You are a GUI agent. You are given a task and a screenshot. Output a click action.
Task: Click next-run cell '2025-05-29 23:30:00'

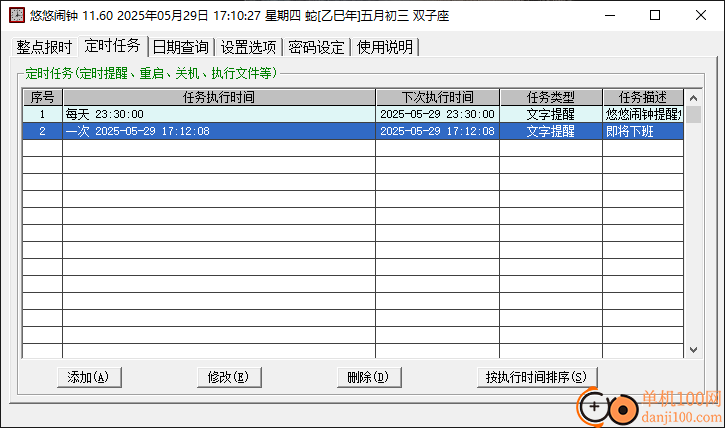(x=437, y=114)
